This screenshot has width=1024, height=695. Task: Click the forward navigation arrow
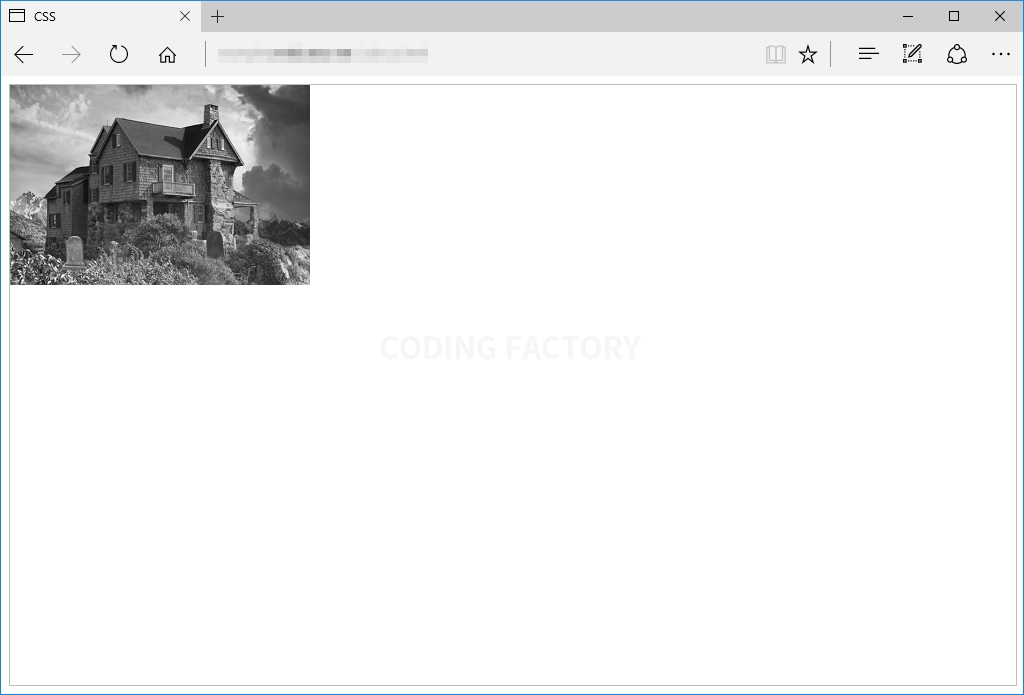(71, 54)
